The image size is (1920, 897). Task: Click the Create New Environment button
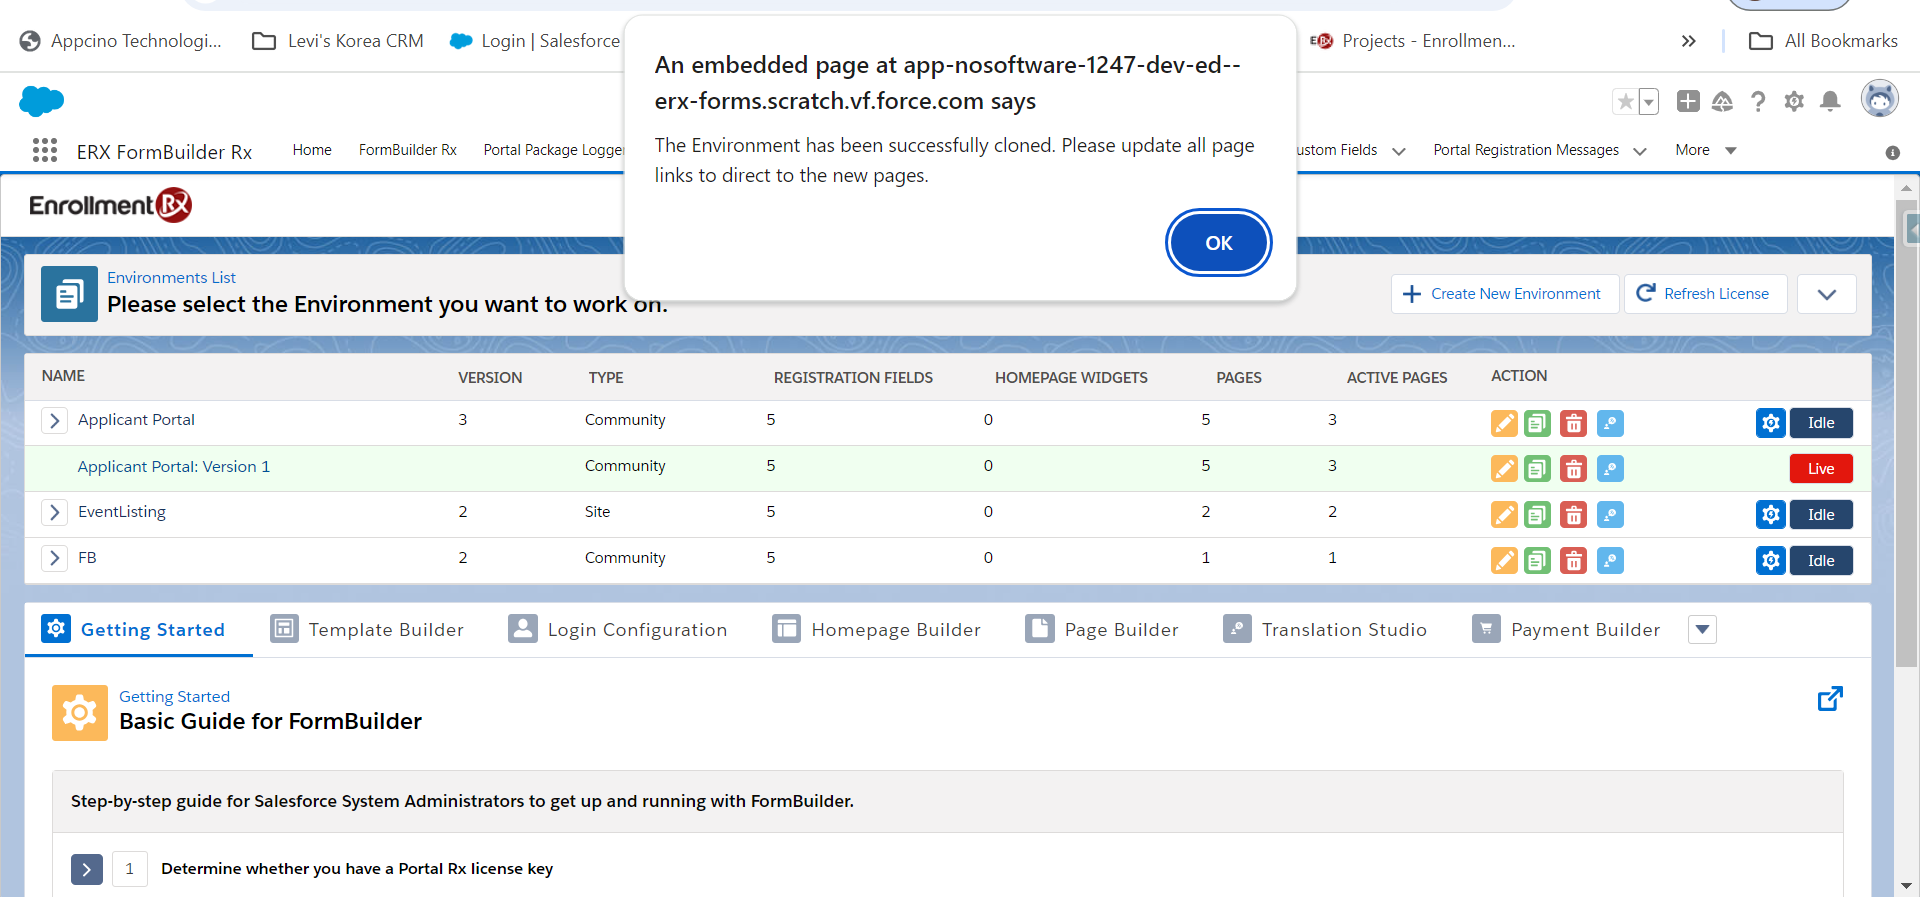click(1504, 294)
